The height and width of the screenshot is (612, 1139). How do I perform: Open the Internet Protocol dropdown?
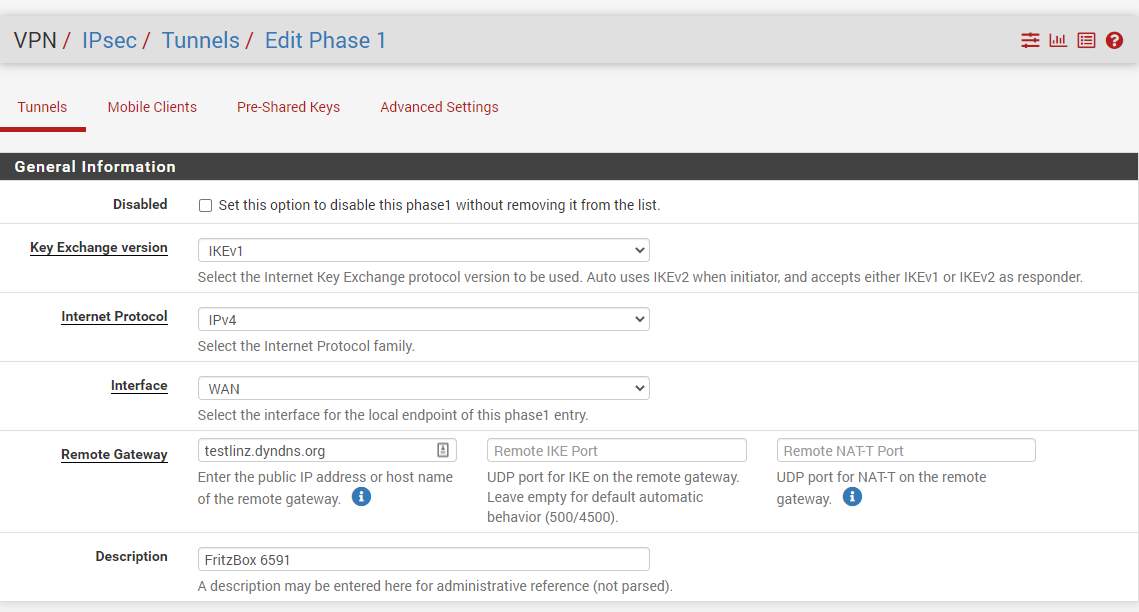coord(423,319)
